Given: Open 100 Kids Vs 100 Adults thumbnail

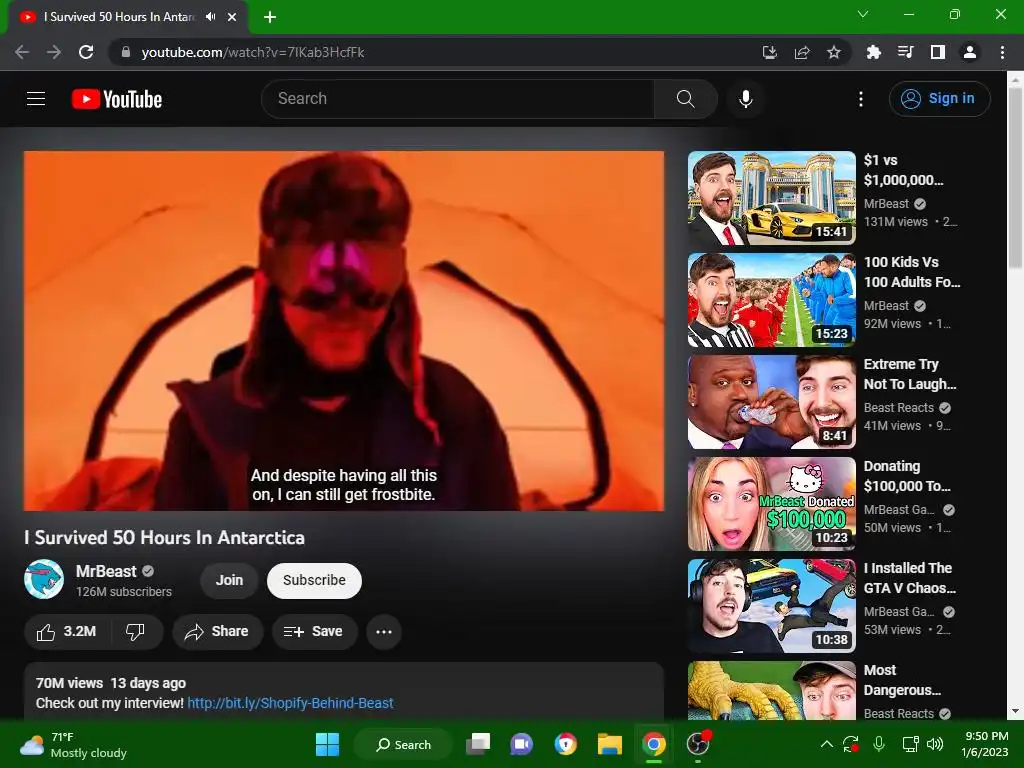Looking at the screenshot, I should click(771, 300).
